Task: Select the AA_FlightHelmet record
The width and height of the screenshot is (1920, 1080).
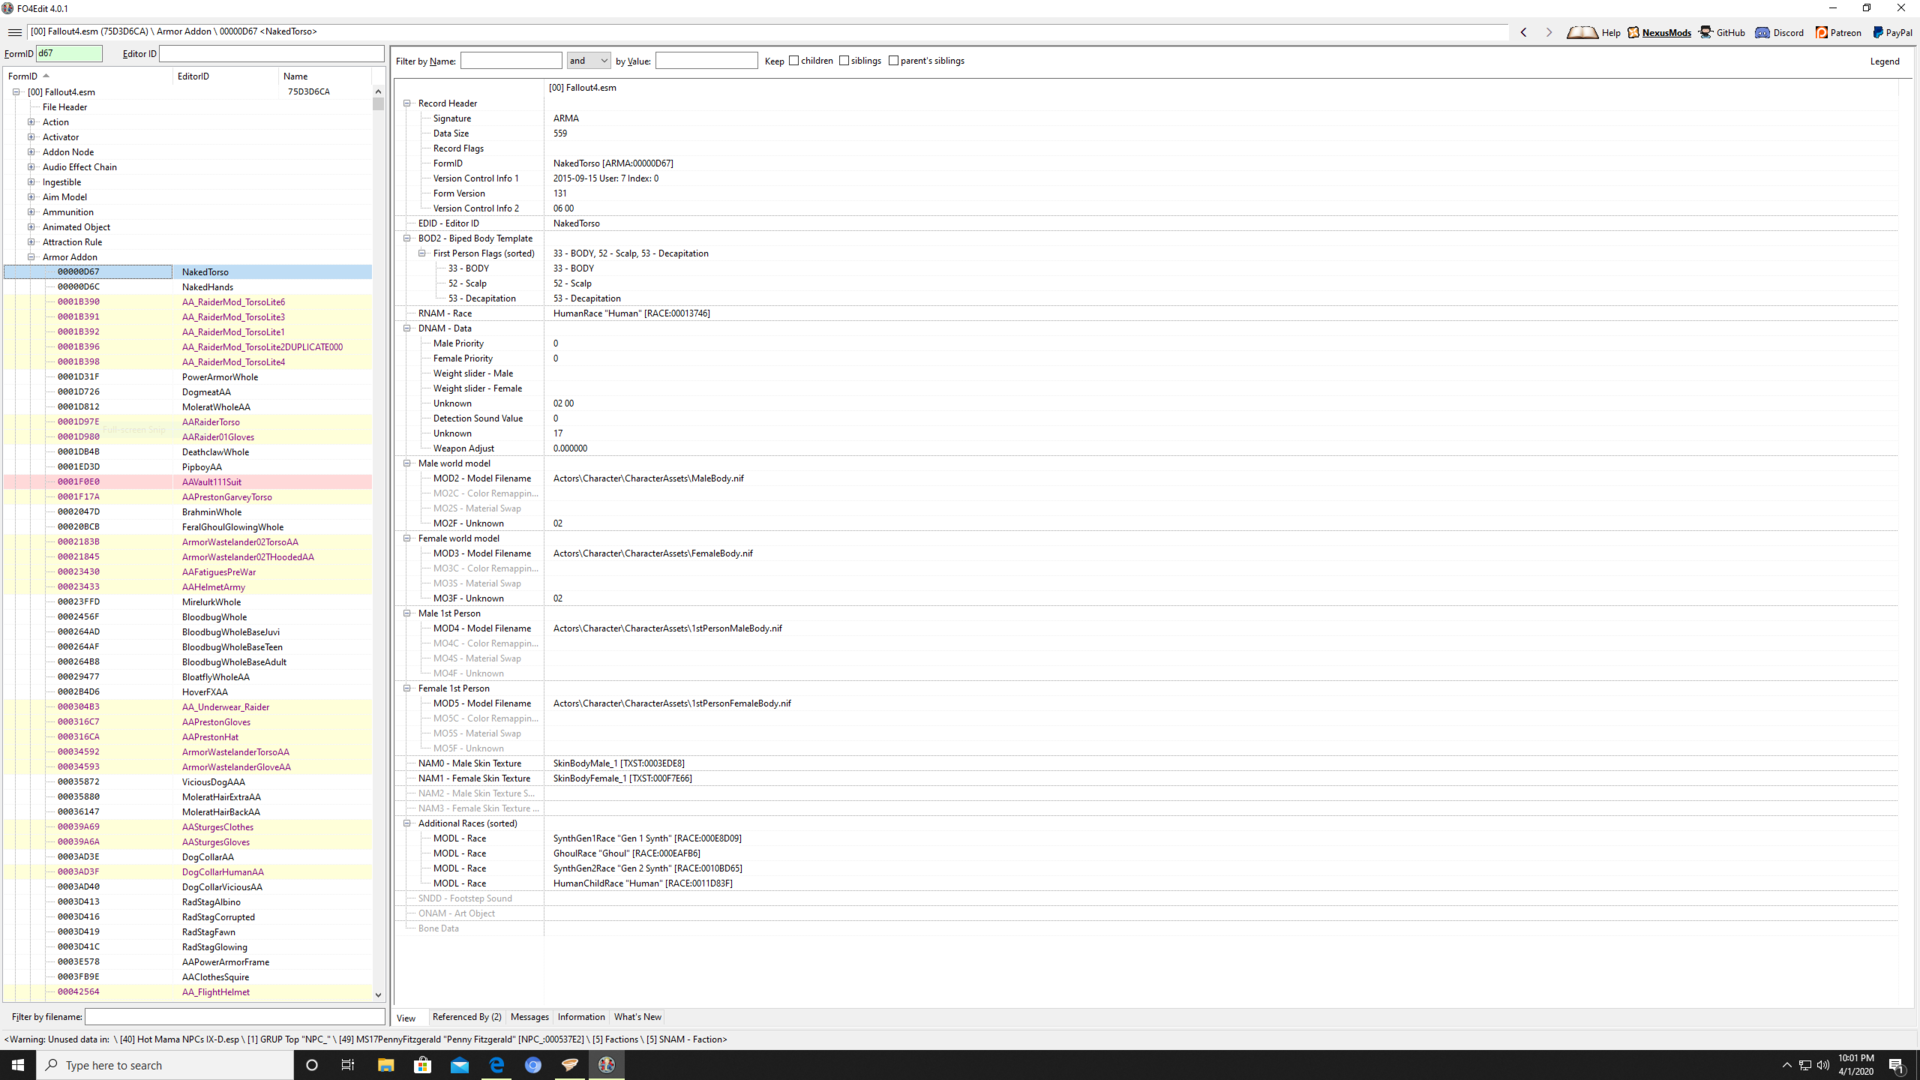Action: point(188,992)
